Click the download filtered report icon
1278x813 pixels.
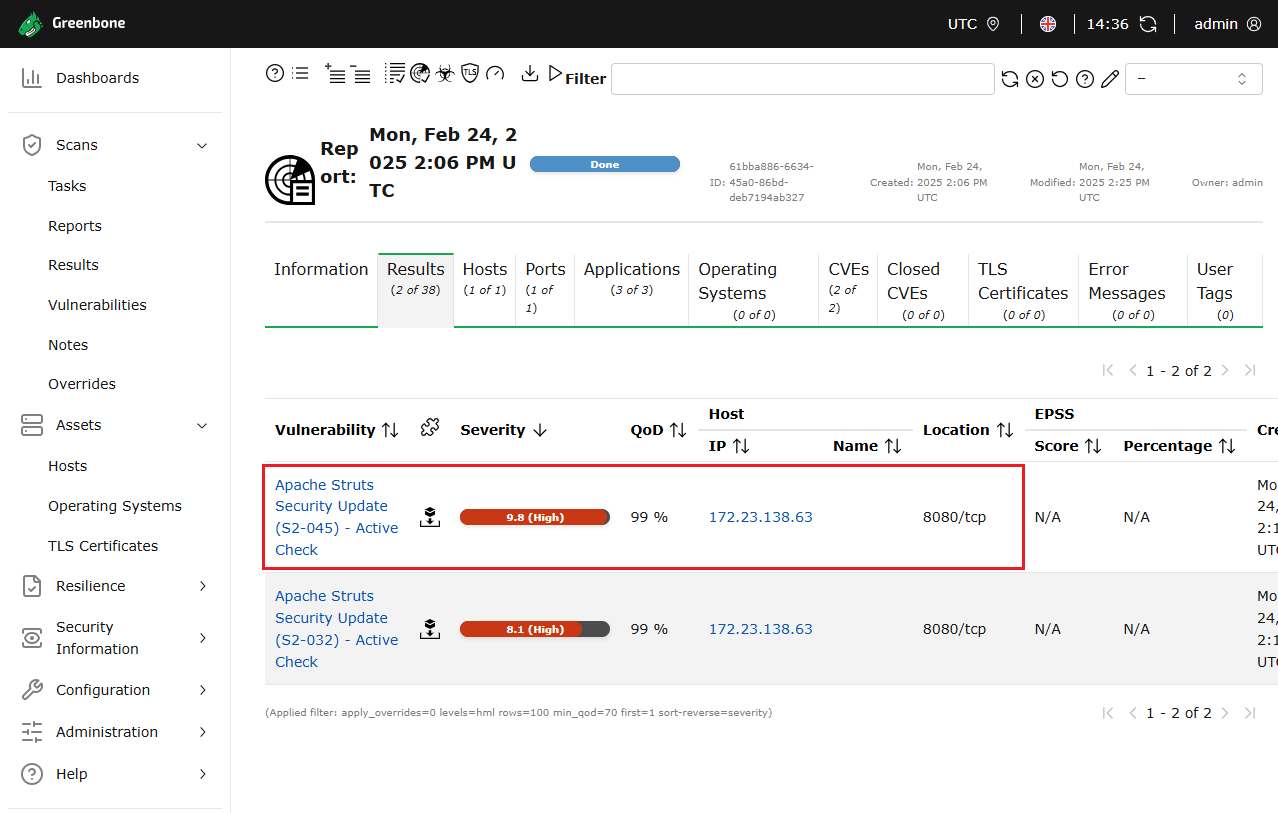point(530,73)
